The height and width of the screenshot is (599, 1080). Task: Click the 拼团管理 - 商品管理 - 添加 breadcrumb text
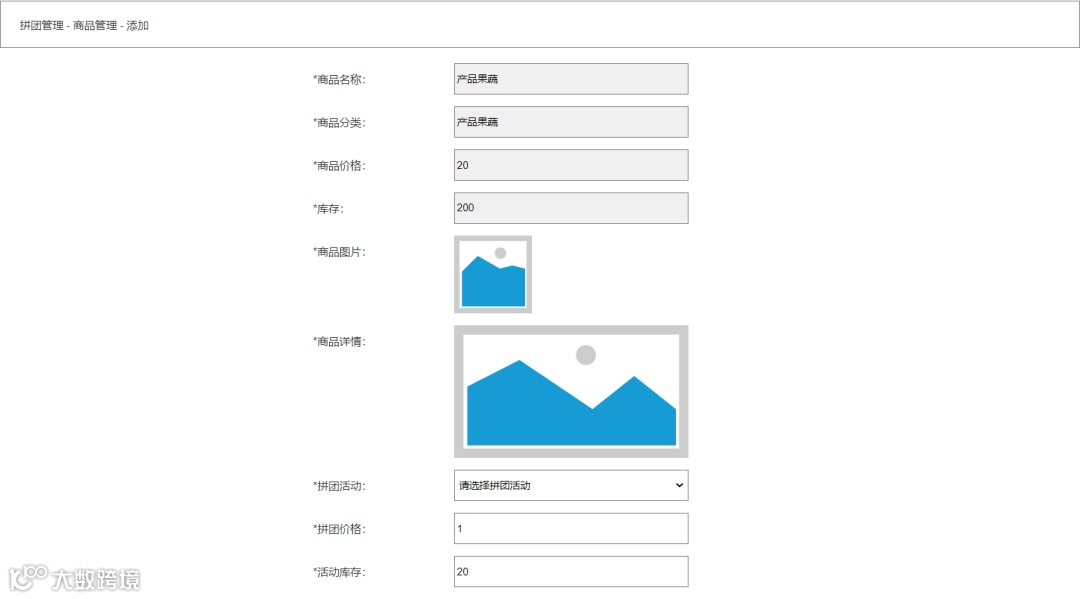point(84,25)
